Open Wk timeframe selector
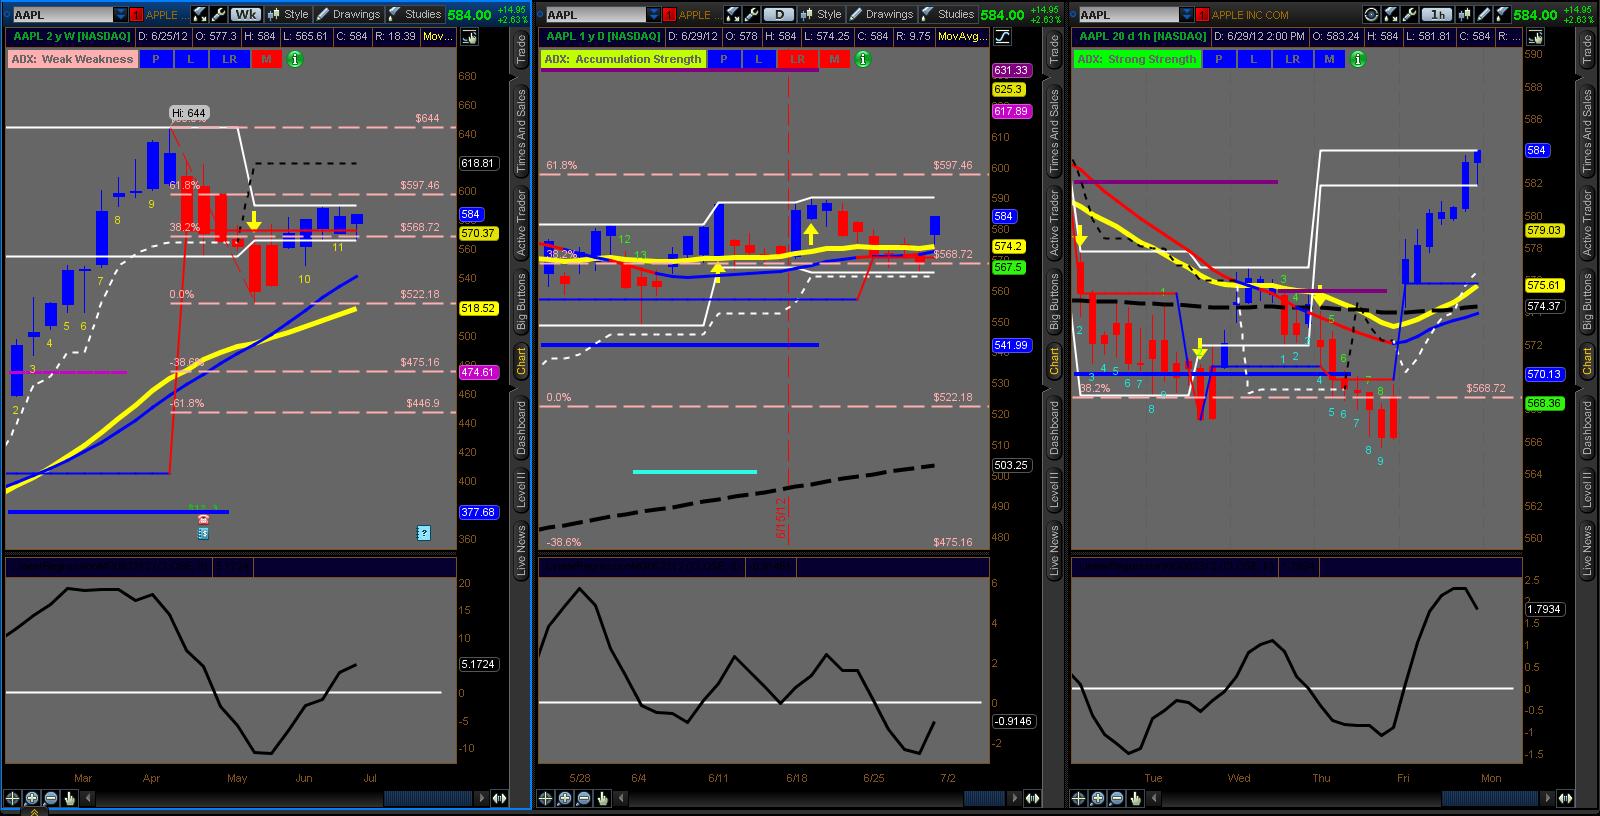 [x=246, y=15]
